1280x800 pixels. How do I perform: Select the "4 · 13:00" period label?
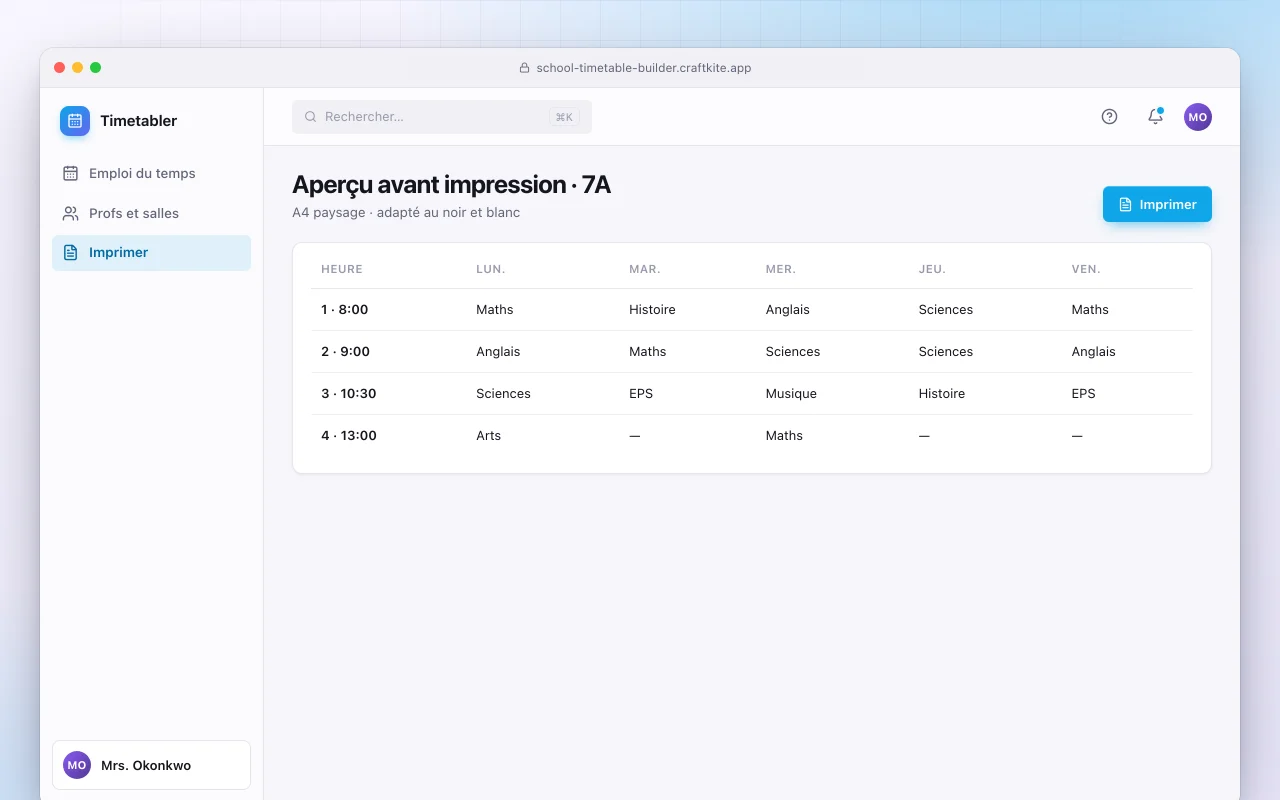click(x=349, y=436)
